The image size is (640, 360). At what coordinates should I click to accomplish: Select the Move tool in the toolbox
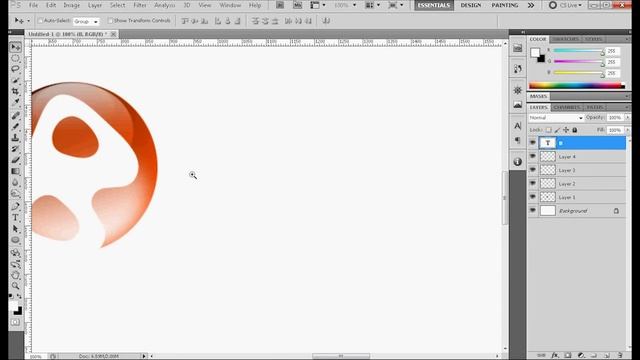(x=16, y=47)
